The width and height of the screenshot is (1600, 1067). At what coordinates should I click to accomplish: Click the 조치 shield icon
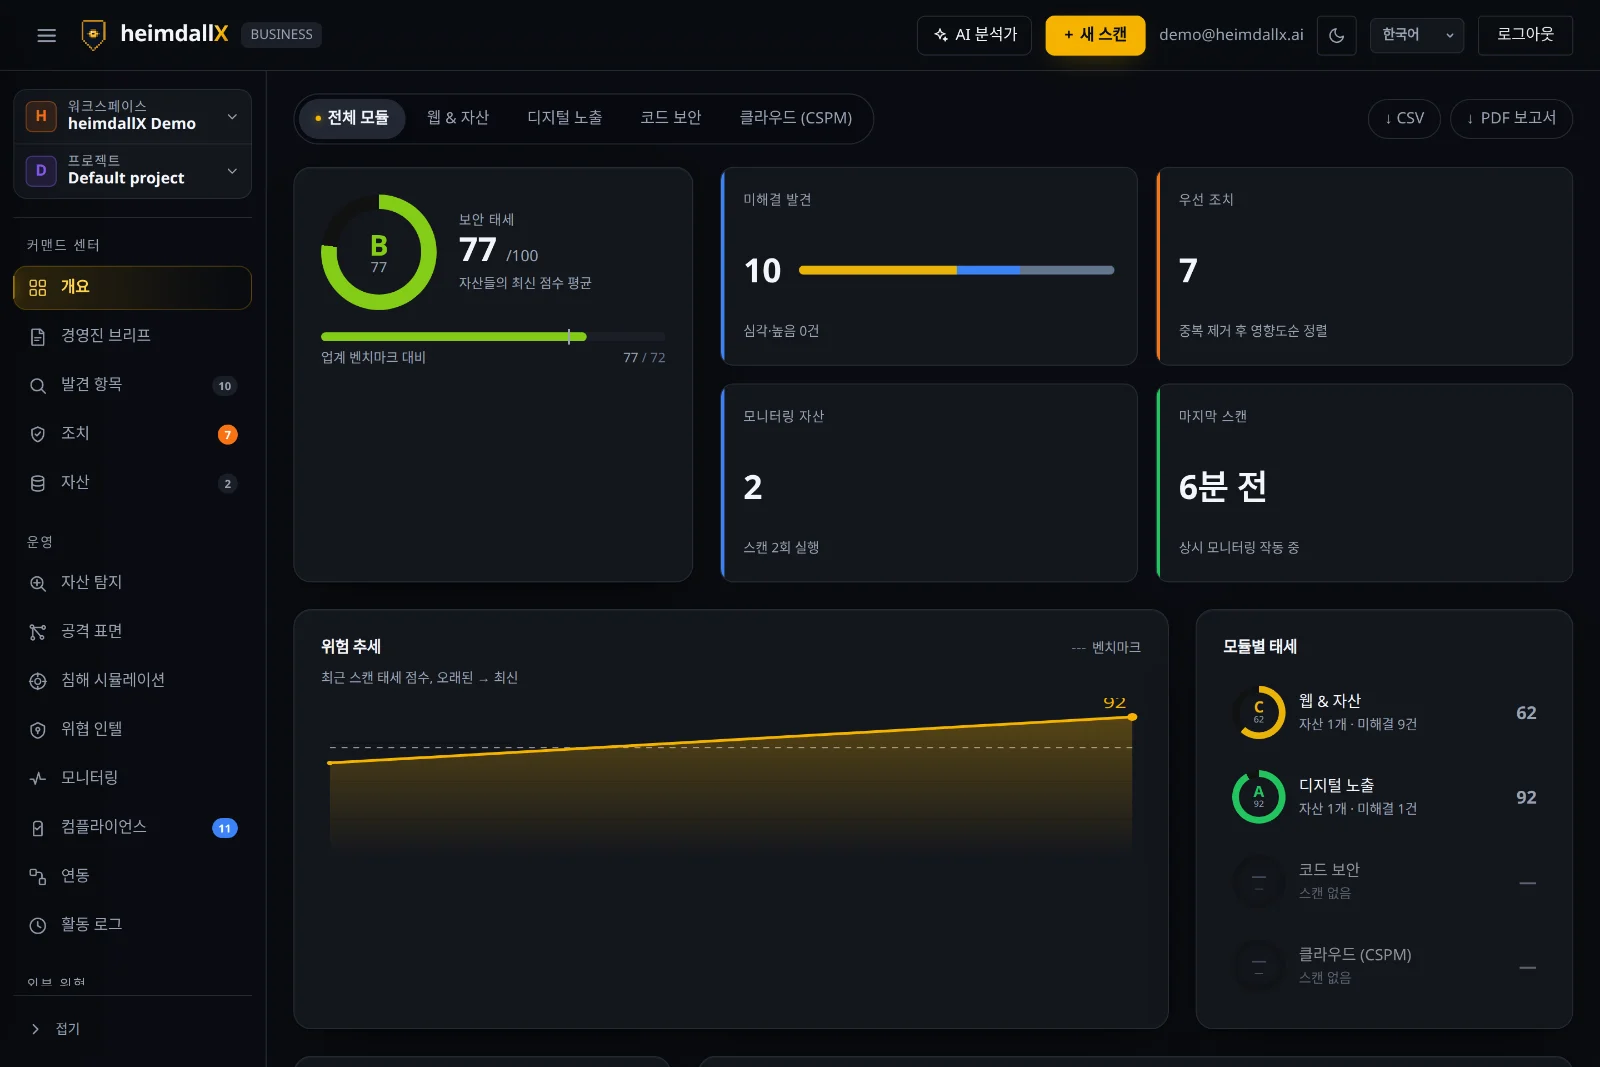coord(38,434)
